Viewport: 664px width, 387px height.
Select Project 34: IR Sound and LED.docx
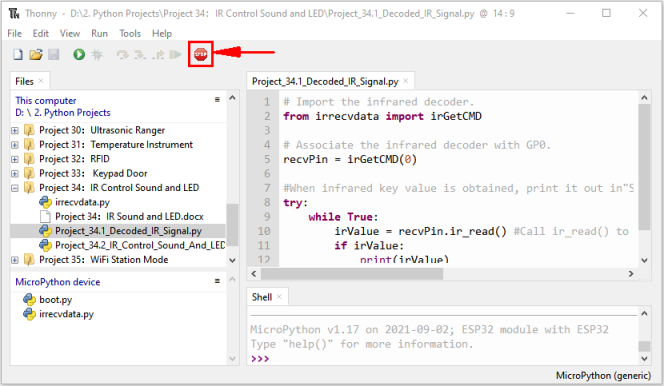(x=129, y=217)
